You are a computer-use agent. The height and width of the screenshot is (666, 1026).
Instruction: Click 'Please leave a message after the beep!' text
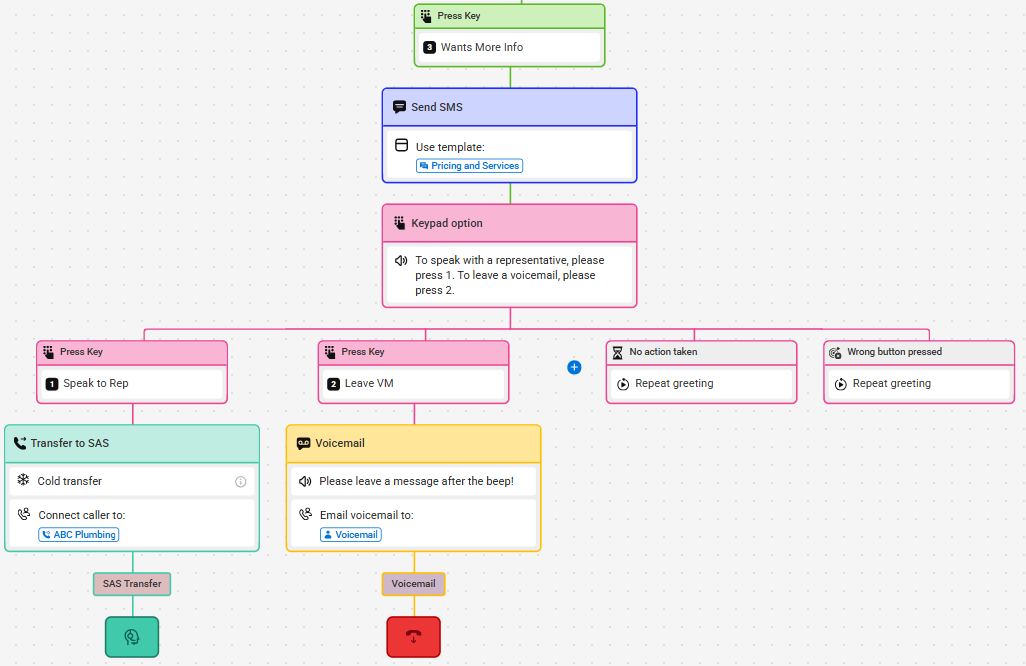coord(416,481)
